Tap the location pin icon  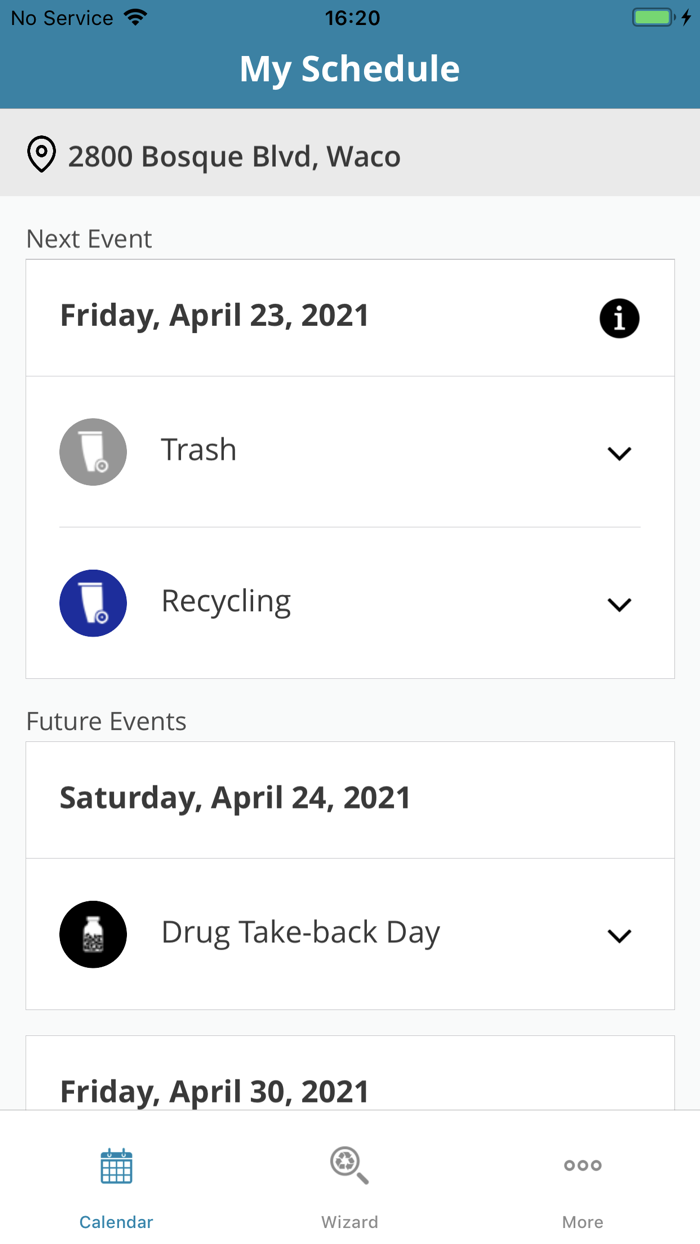coord(41,156)
